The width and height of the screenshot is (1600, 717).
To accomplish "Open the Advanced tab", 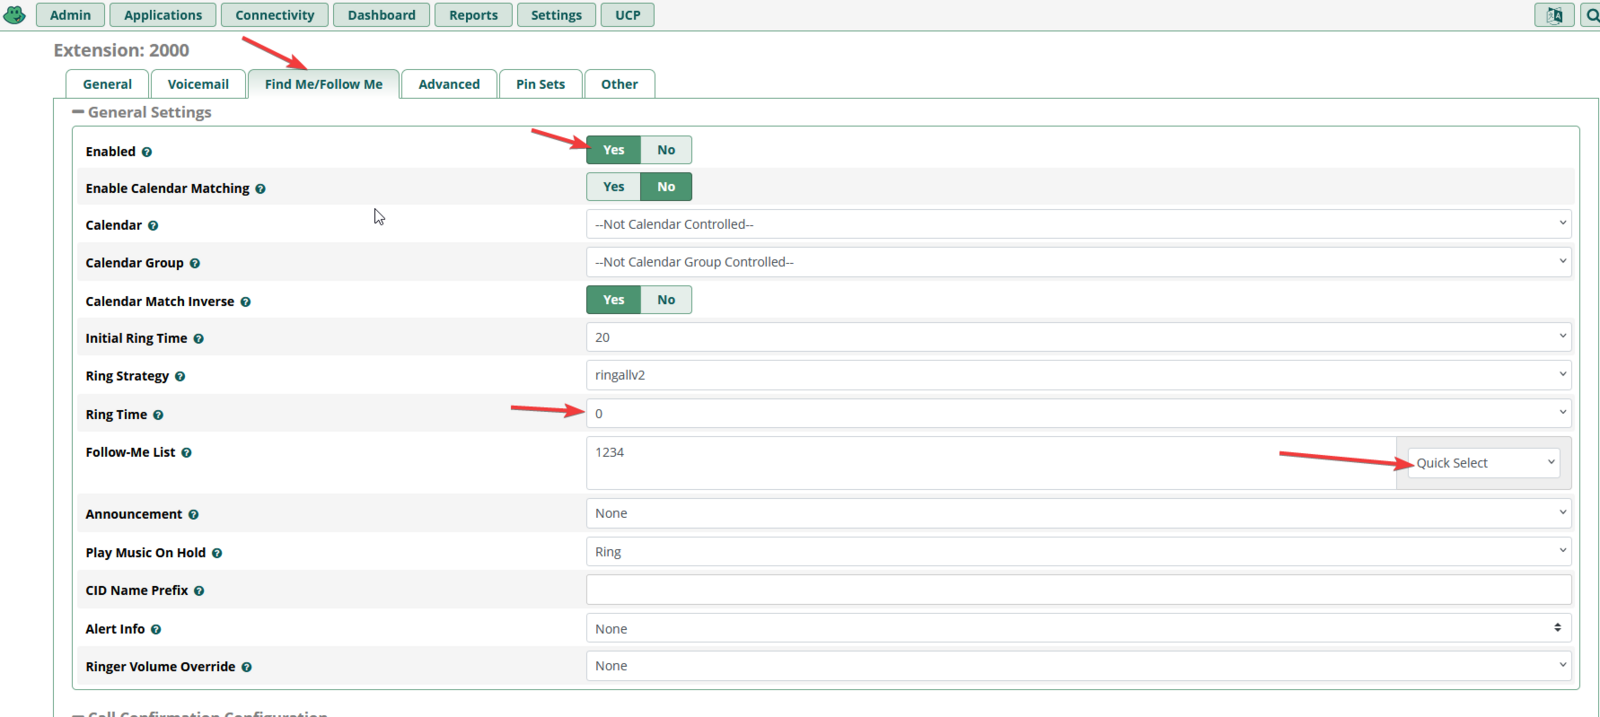I will pyautogui.click(x=448, y=84).
